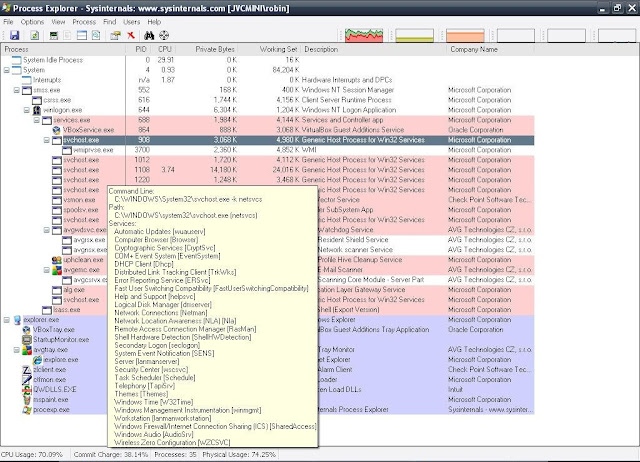Click the binoculars Find Handle icon

tap(149, 36)
